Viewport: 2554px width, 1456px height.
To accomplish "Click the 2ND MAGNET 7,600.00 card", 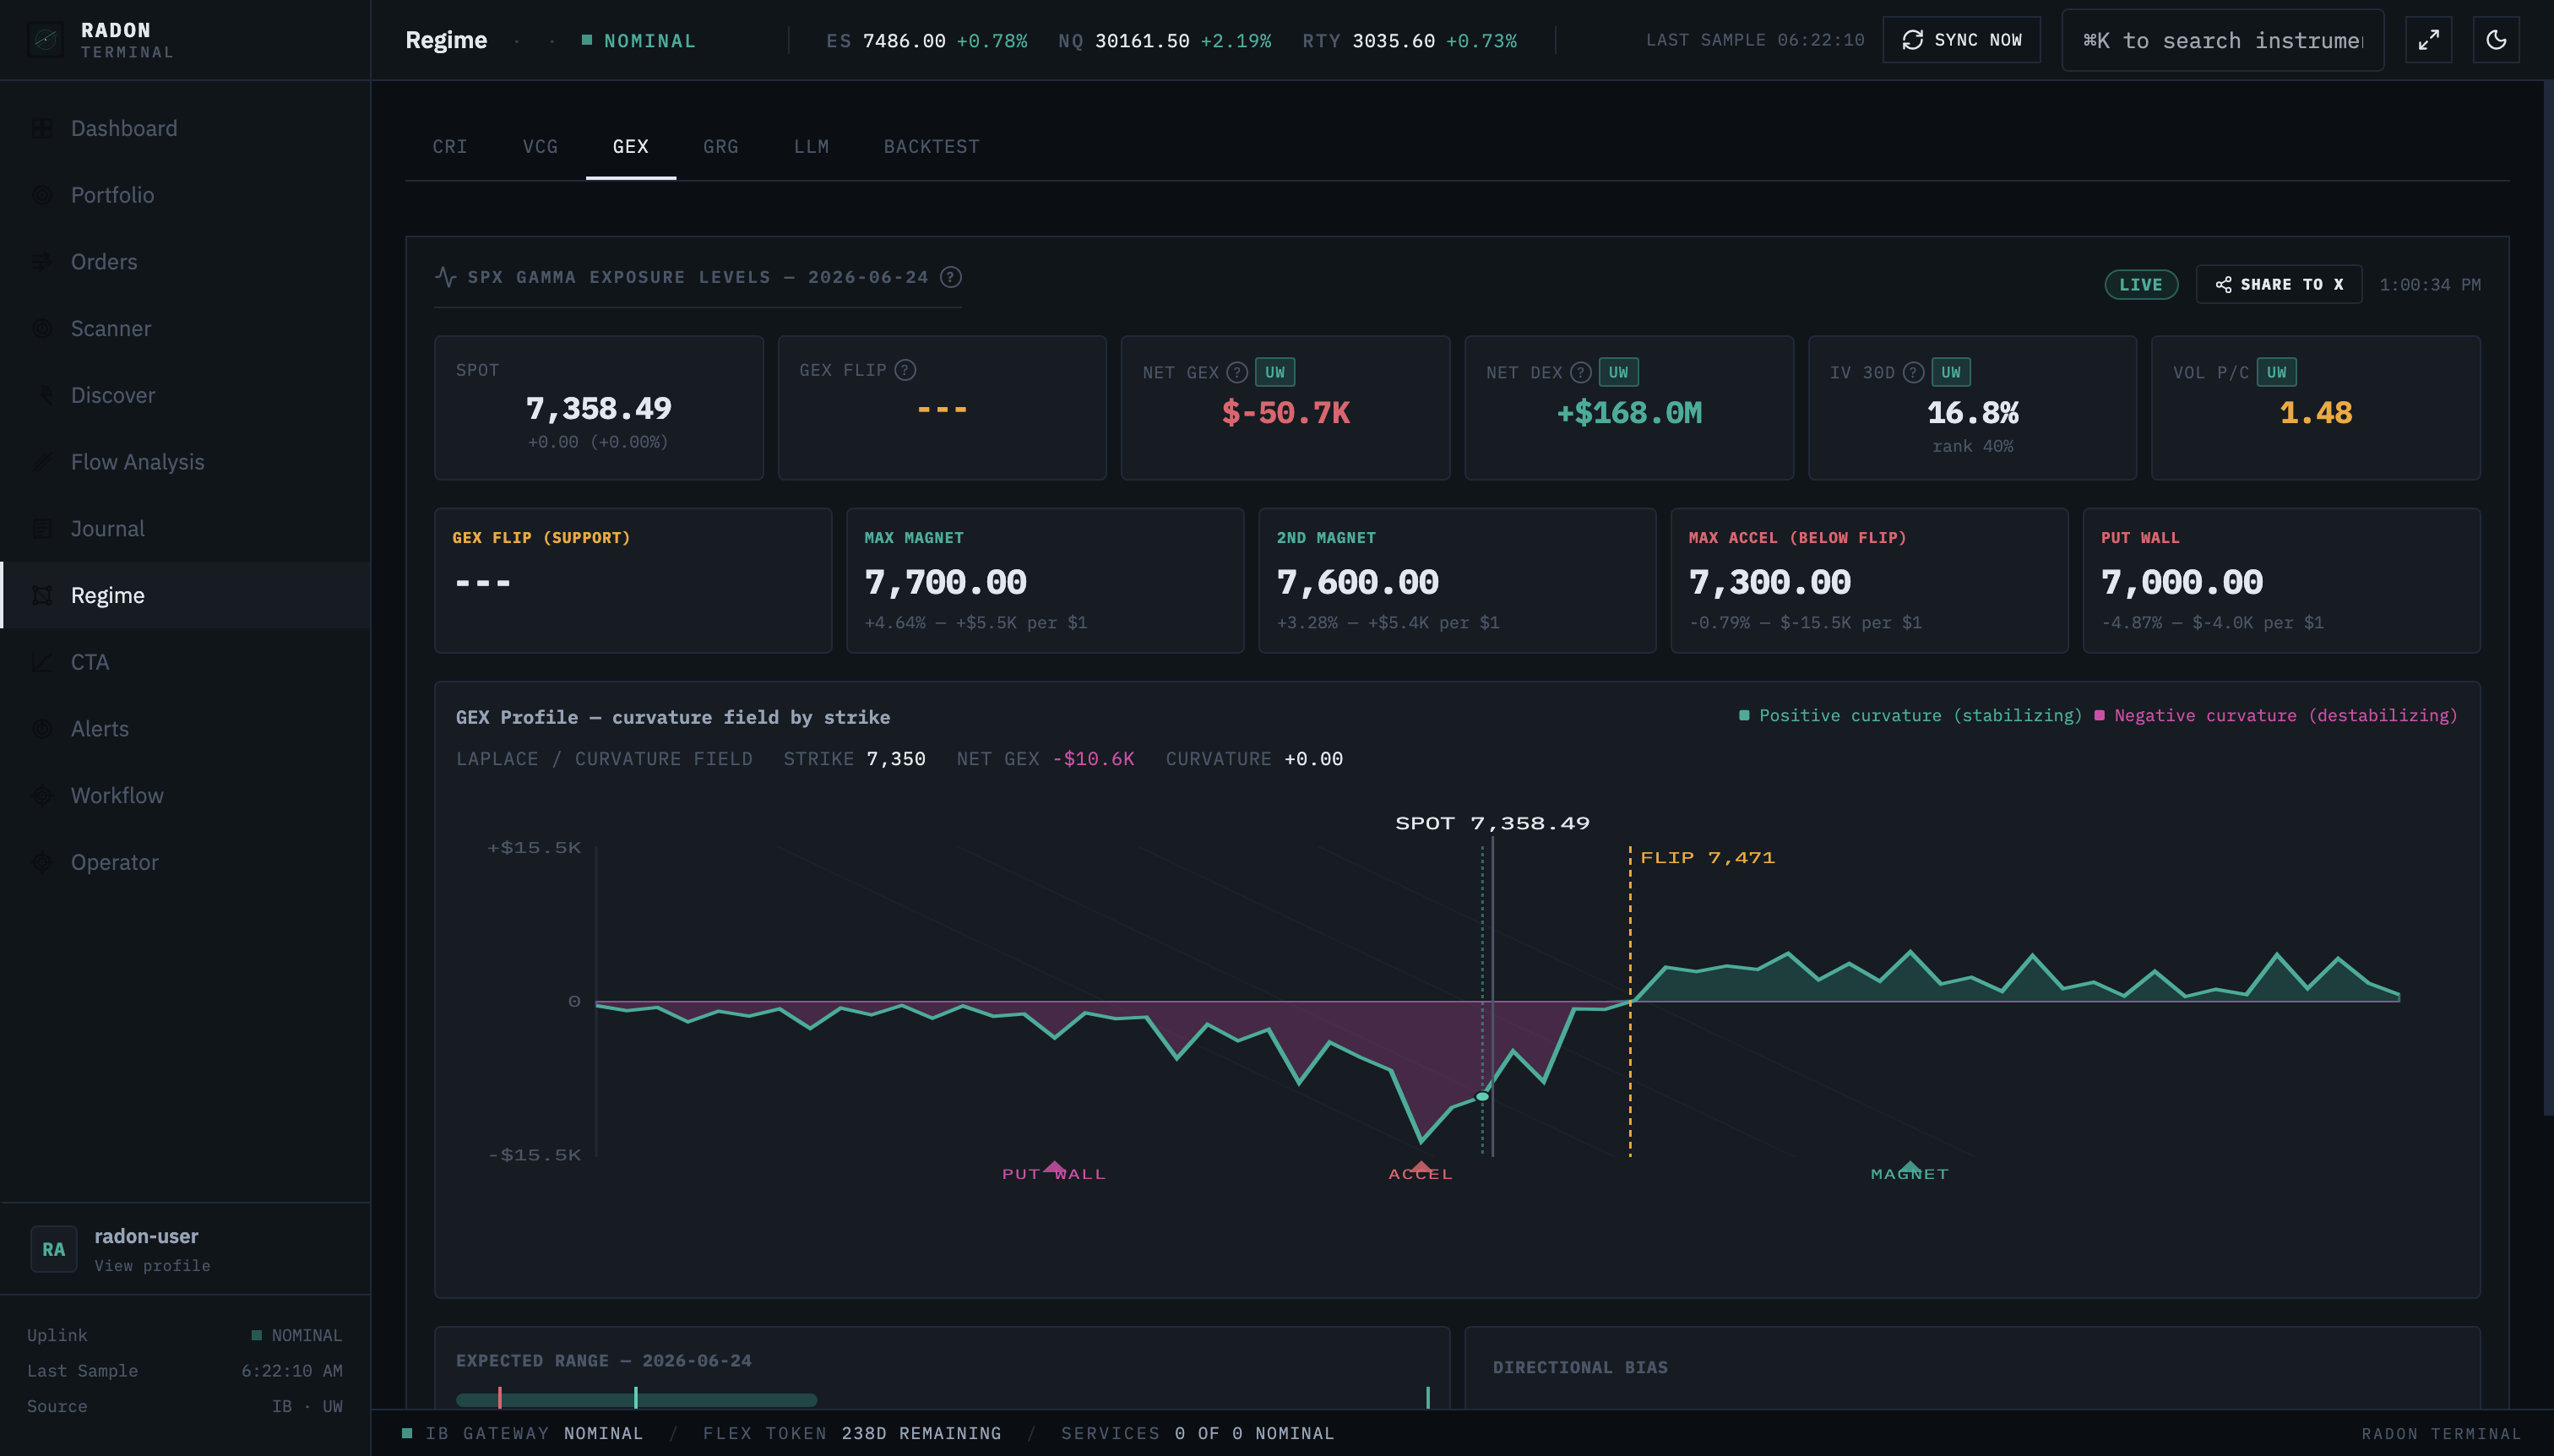I will pyautogui.click(x=1457, y=581).
